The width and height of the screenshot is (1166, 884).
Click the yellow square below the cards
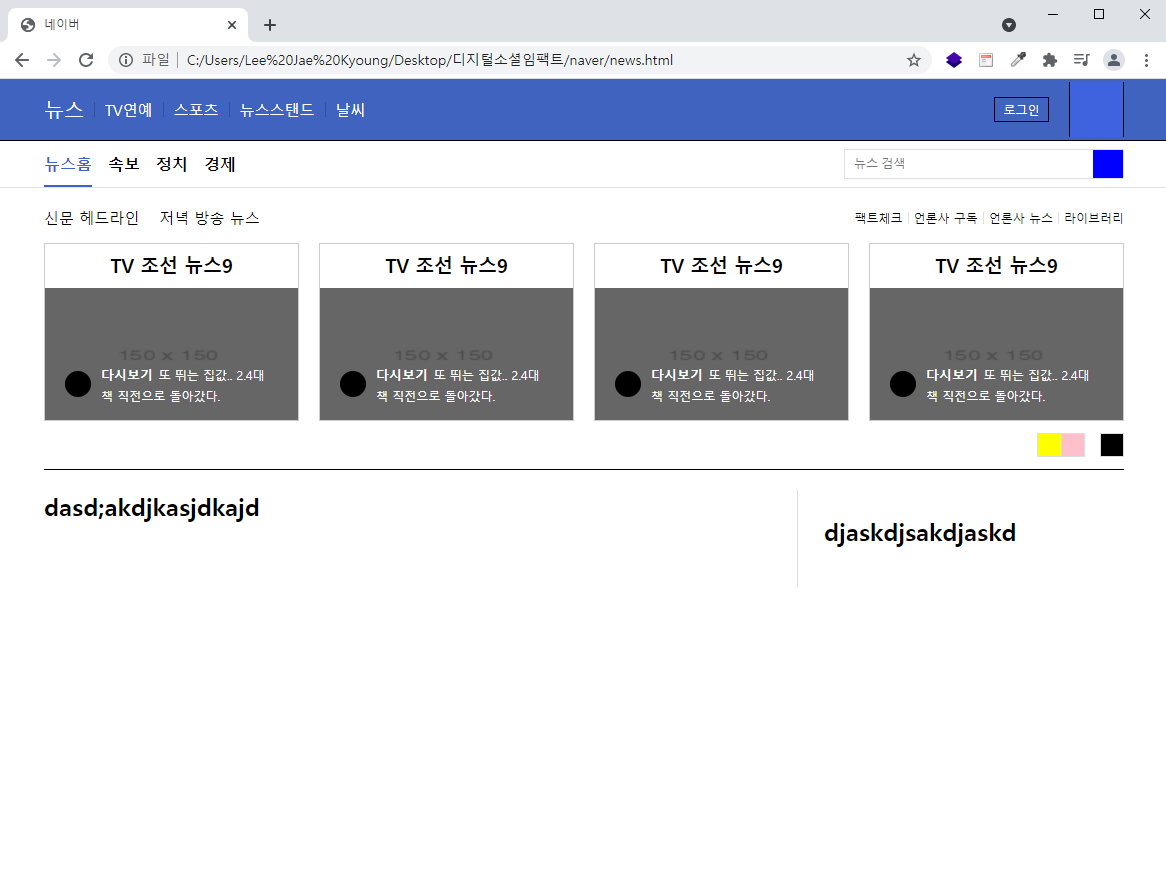click(1049, 445)
